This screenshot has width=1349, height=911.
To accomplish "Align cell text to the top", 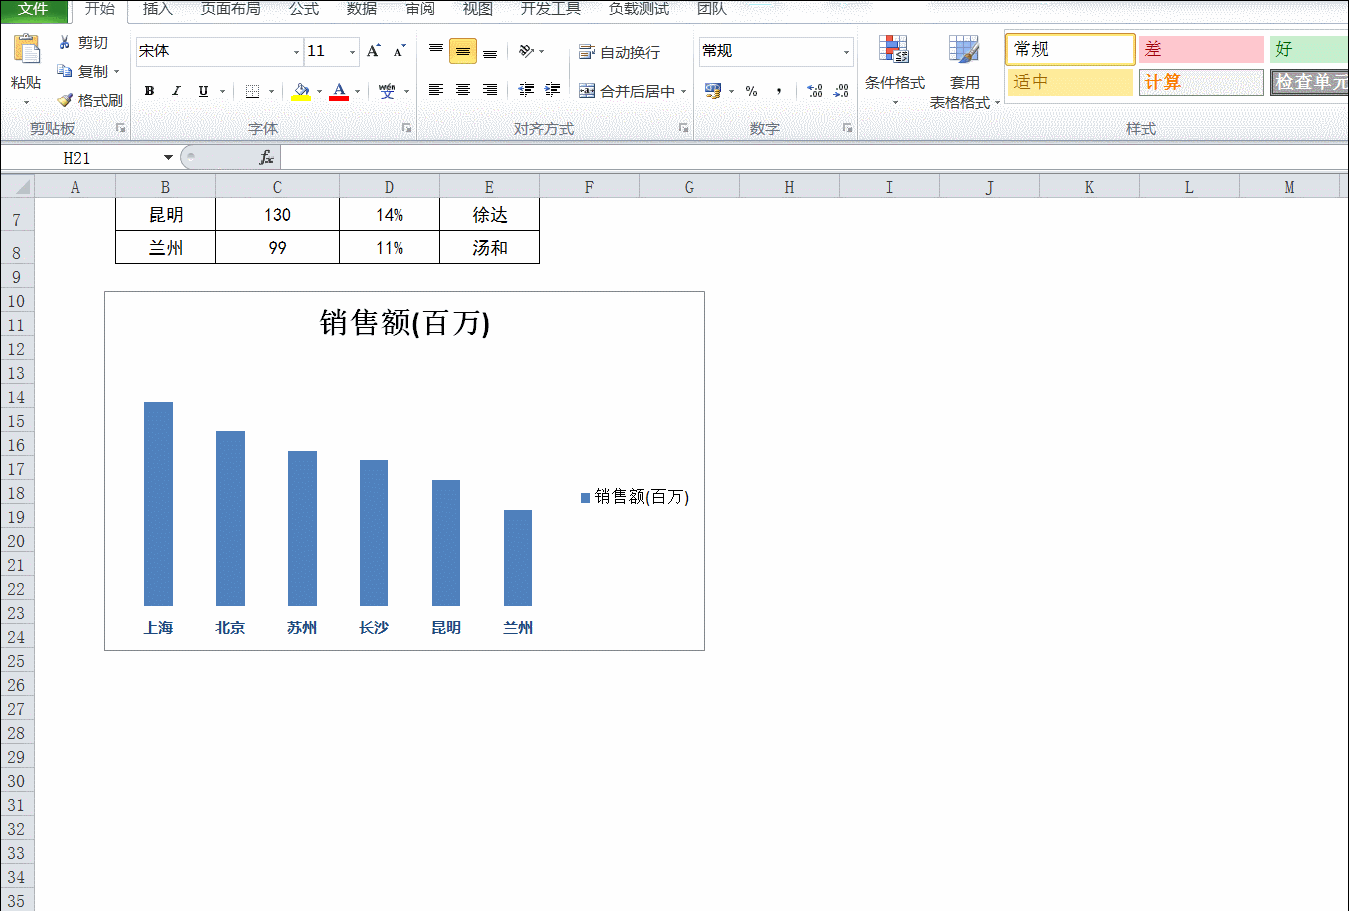I will 436,51.
